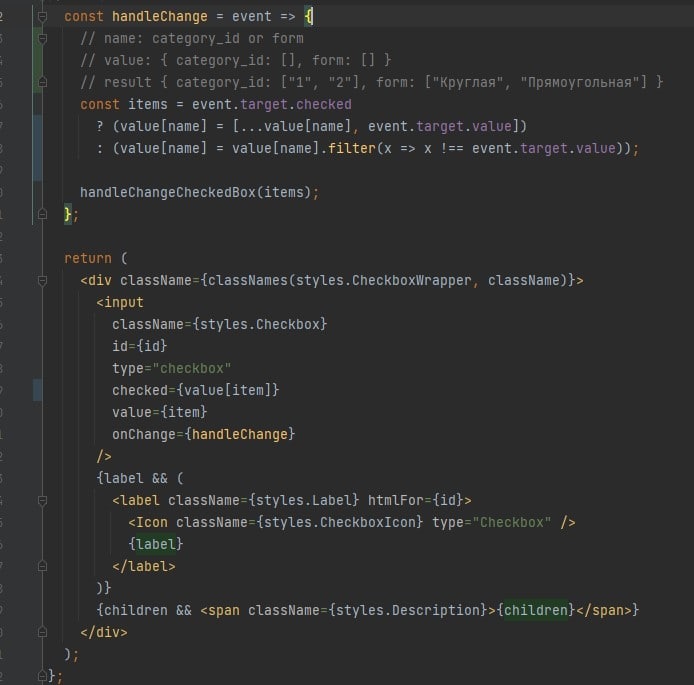Collapse the handleChange function fold marker

pos(42,17)
